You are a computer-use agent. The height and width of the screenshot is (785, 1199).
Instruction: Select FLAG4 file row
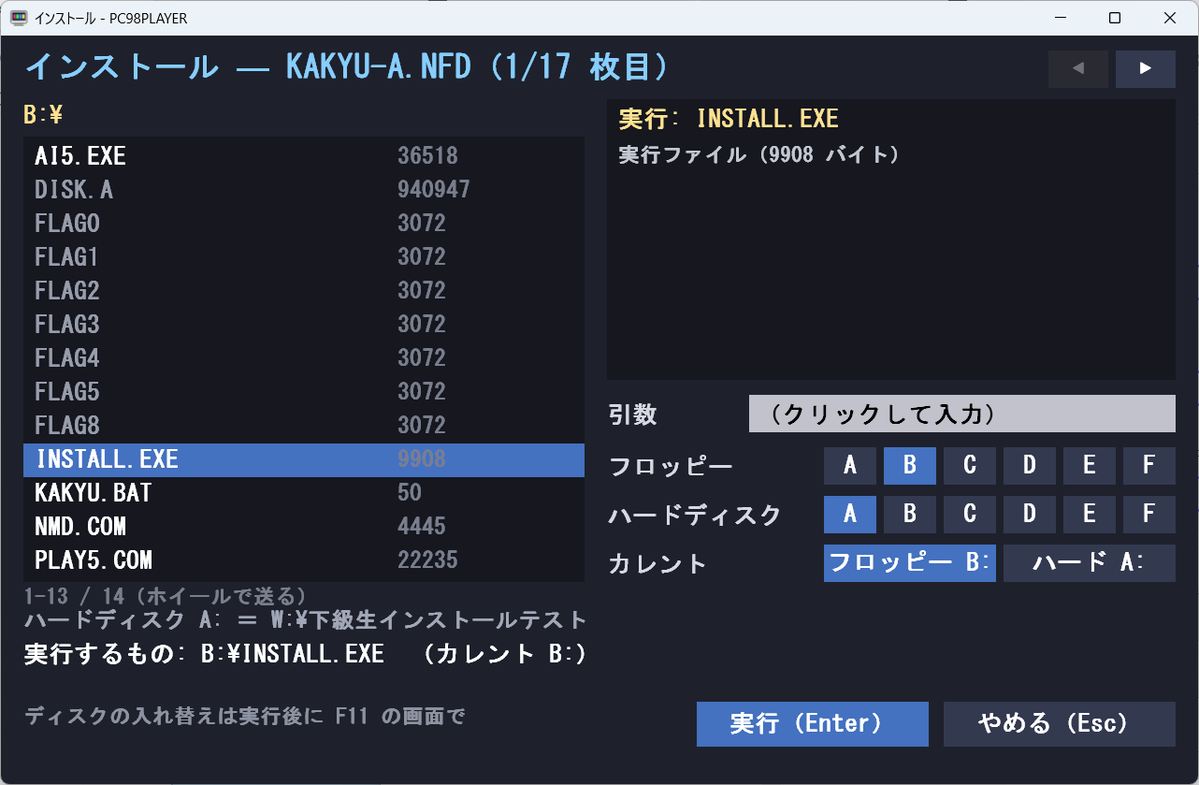pos(304,357)
